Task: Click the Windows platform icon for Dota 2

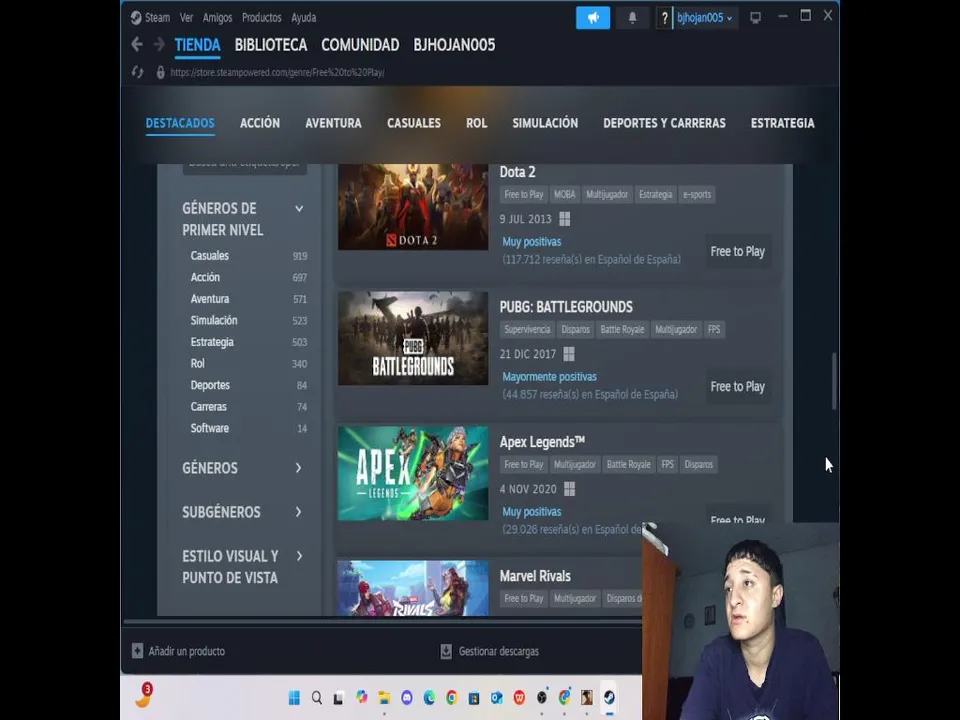Action: [564, 219]
